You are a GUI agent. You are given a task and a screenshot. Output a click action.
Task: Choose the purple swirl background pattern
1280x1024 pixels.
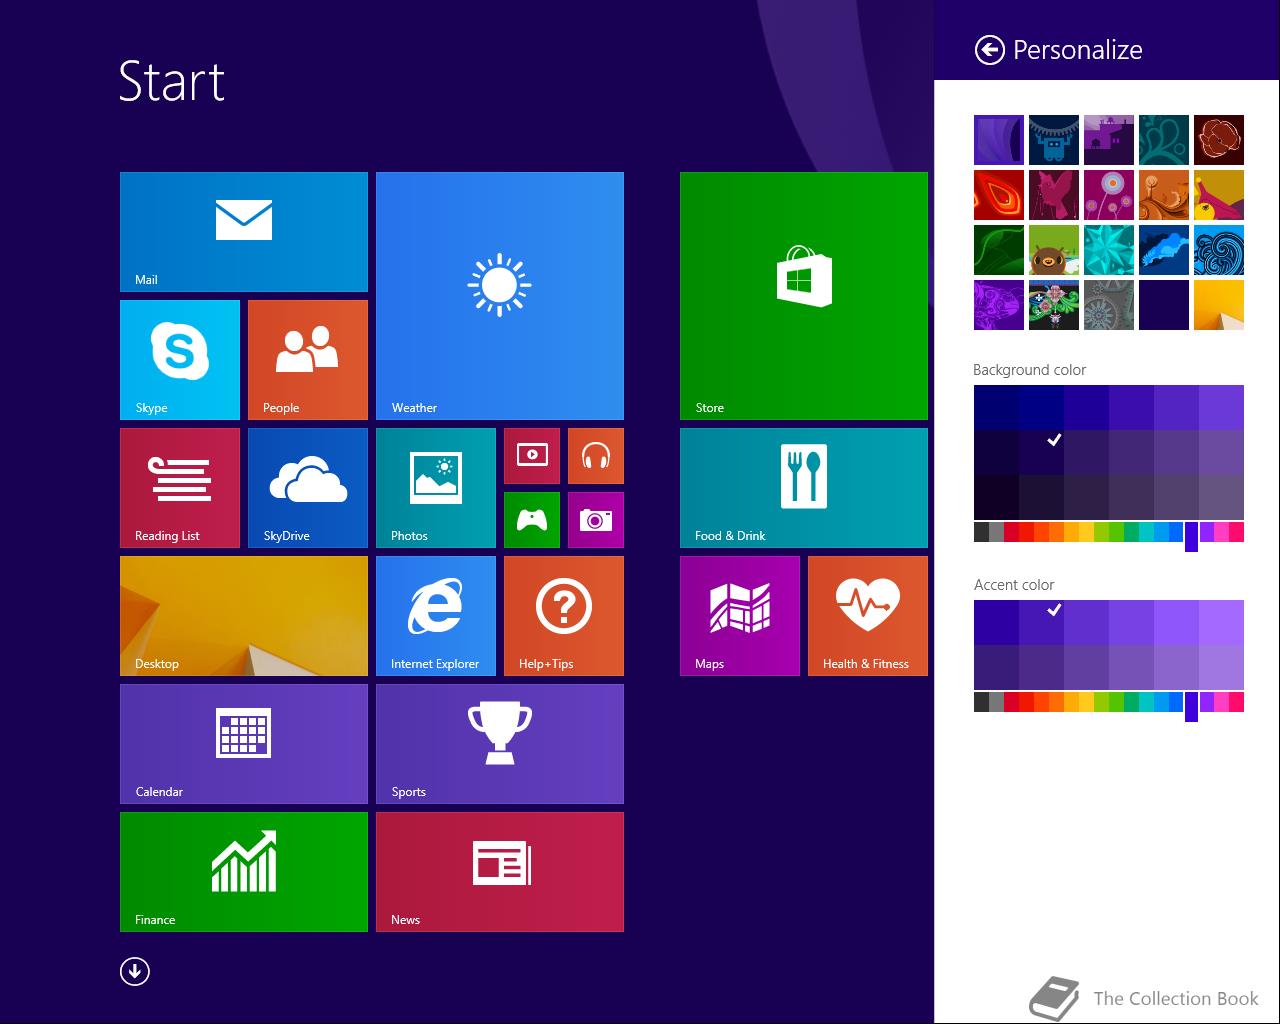click(x=999, y=140)
